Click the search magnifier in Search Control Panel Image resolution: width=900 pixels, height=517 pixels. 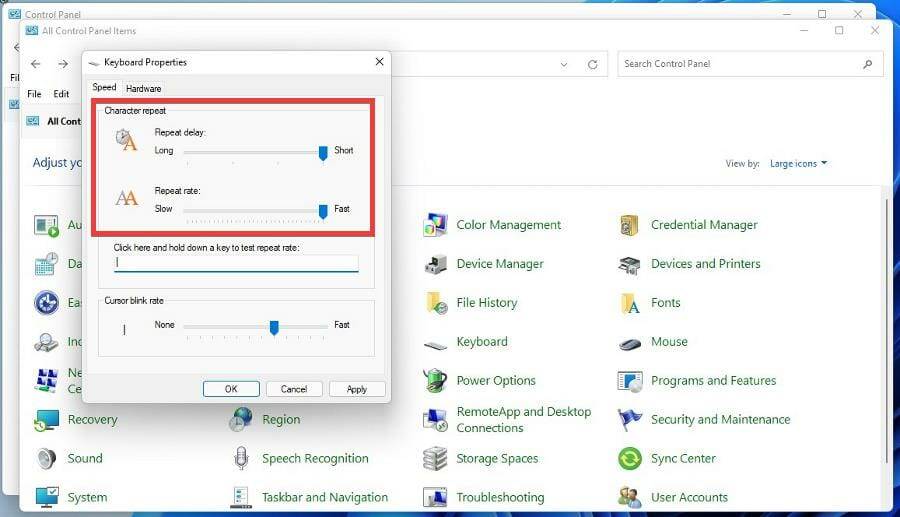[x=867, y=64]
